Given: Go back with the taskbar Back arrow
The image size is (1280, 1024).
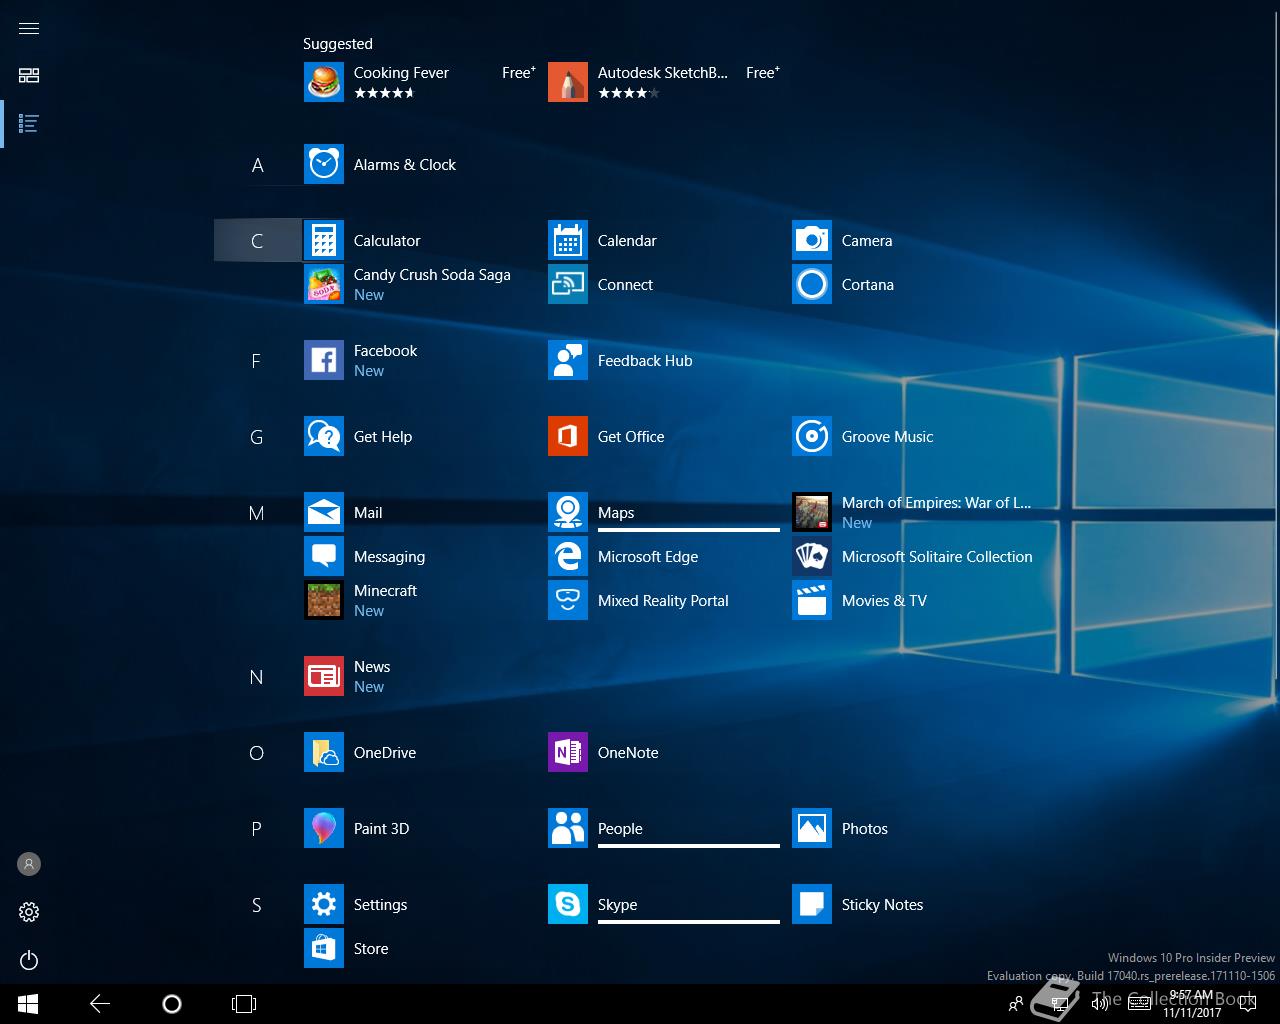Looking at the screenshot, I should click(100, 1004).
